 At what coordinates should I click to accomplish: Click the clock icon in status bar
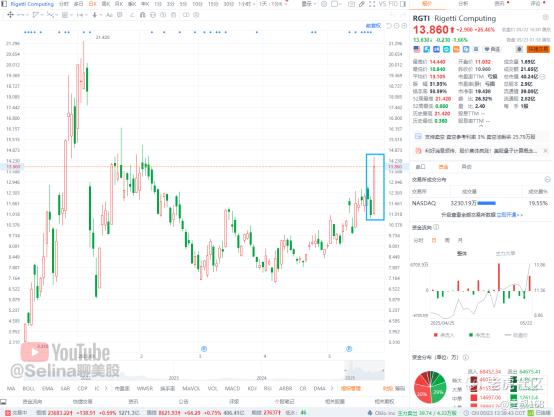pos(466,413)
